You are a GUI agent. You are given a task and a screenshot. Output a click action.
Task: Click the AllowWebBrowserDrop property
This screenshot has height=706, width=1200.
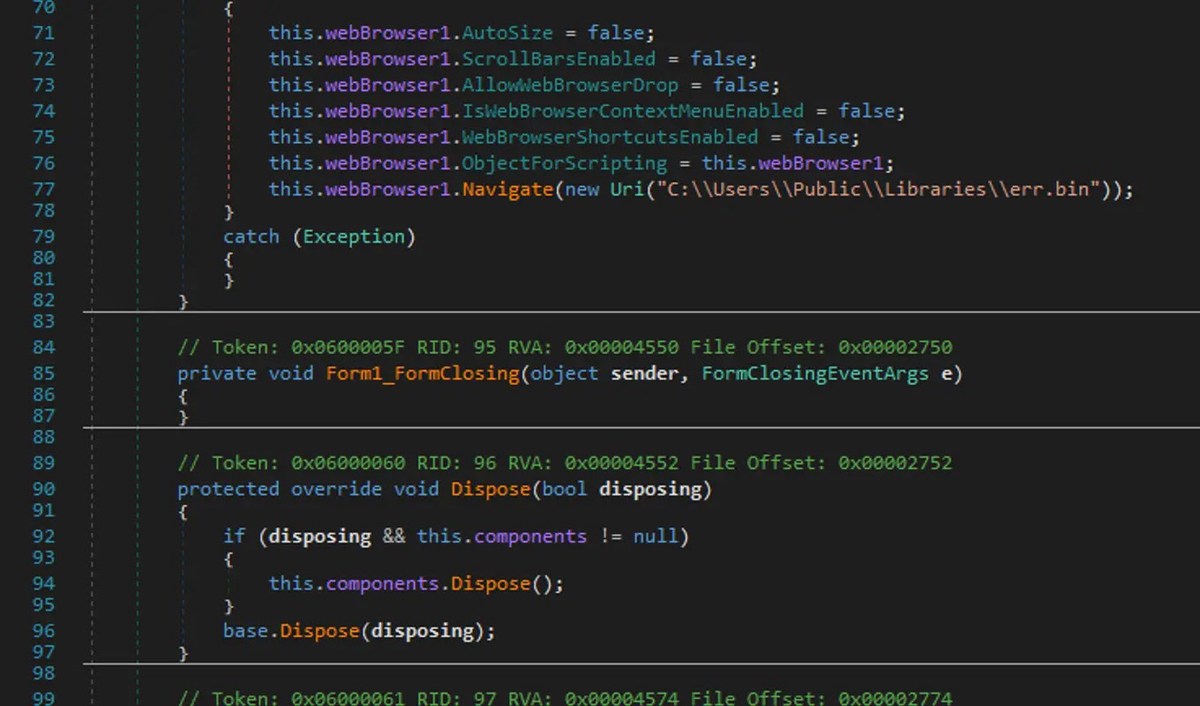click(570, 85)
